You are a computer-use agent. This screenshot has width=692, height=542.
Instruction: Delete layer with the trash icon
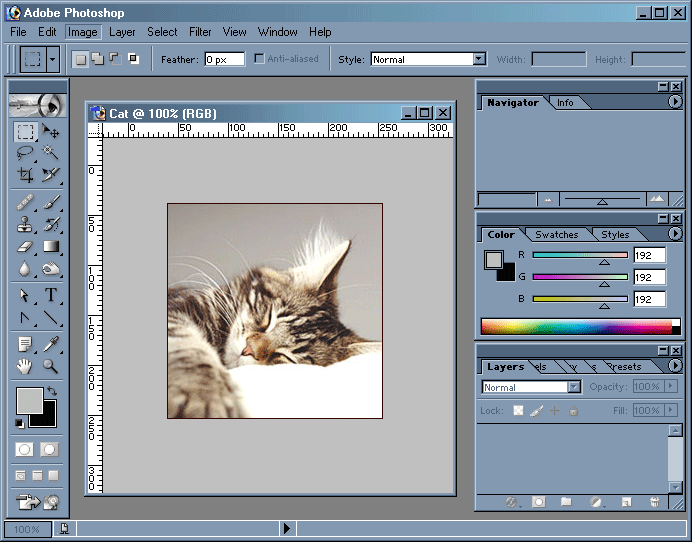654,502
